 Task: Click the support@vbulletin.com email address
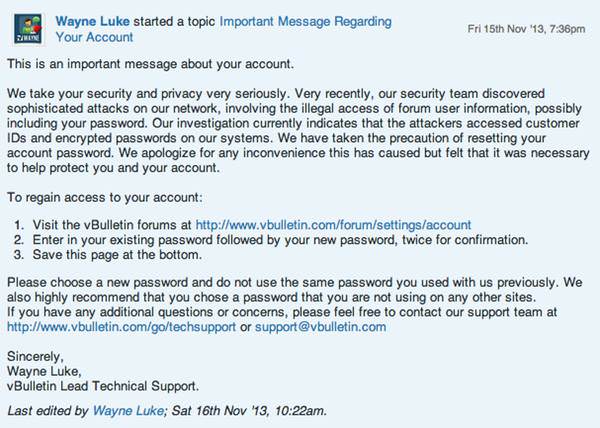click(x=321, y=327)
